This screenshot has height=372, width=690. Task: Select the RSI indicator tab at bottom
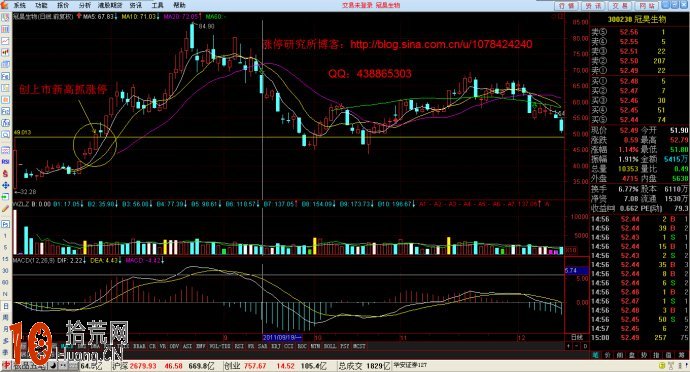pyautogui.click(x=239, y=346)
